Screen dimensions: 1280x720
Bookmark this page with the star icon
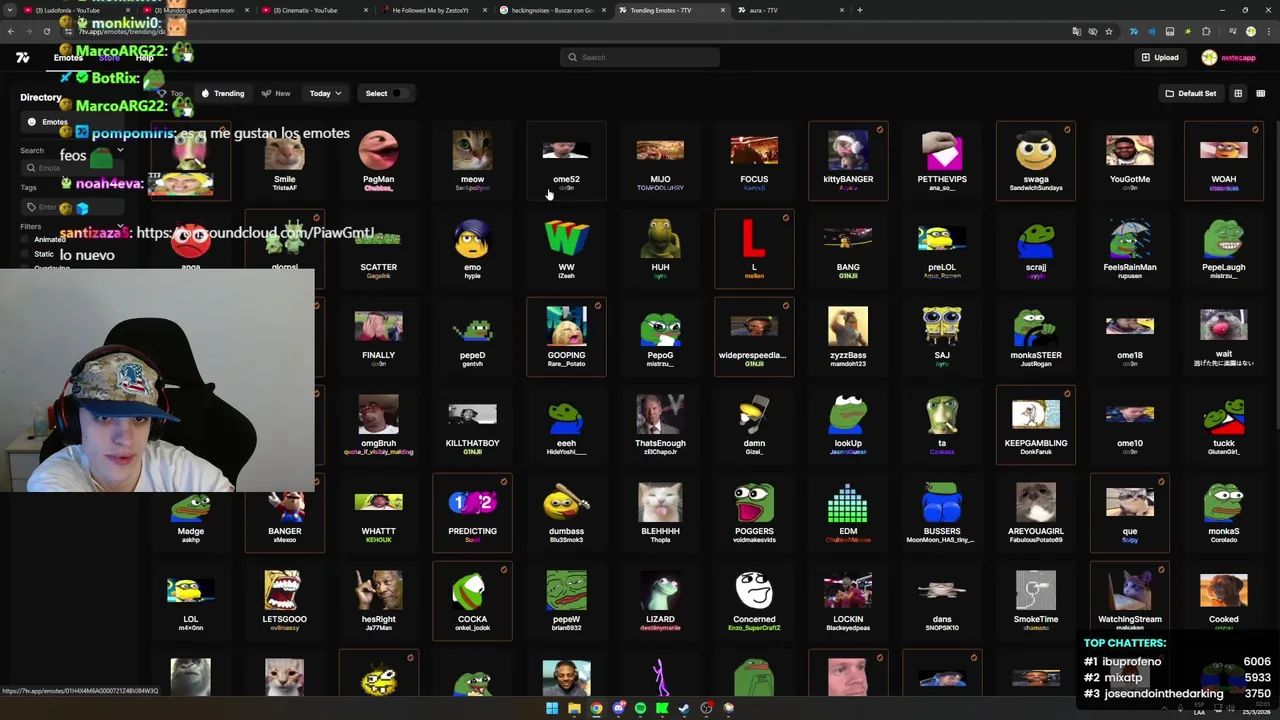pyautogui.click(x=1108, y=32)
